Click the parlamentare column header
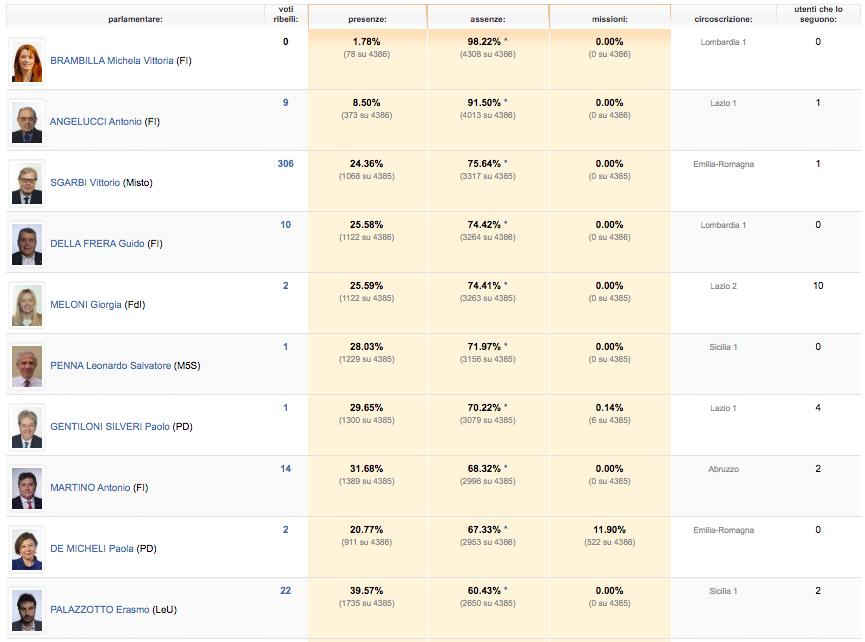 point(135,19)
